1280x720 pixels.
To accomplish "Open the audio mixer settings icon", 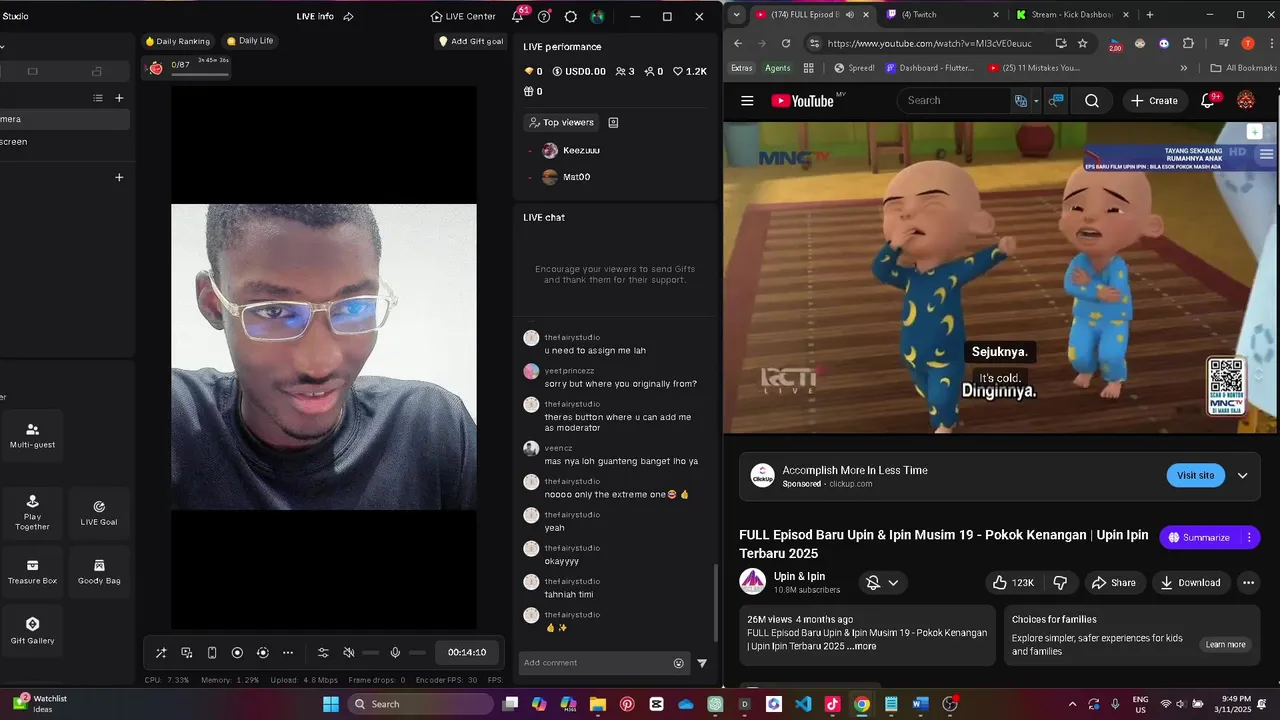I will coord(323,652).
